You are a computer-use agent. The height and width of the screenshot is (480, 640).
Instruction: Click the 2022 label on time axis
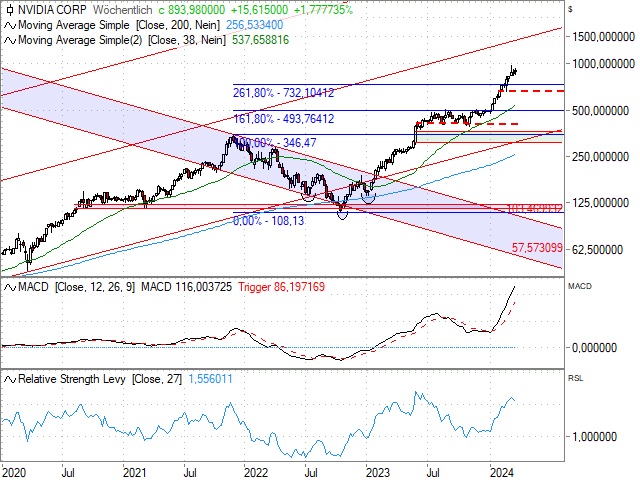(x=256, y=473)
